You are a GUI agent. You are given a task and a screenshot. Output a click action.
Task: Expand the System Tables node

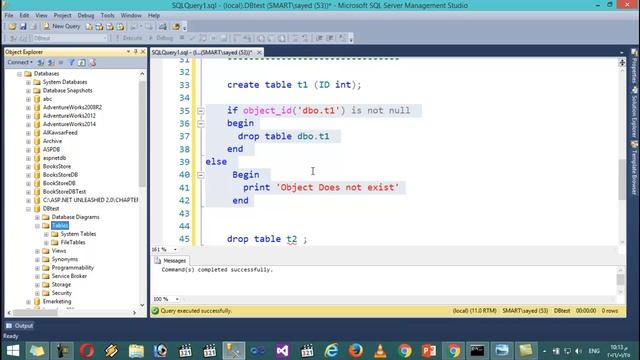point(46,234)
